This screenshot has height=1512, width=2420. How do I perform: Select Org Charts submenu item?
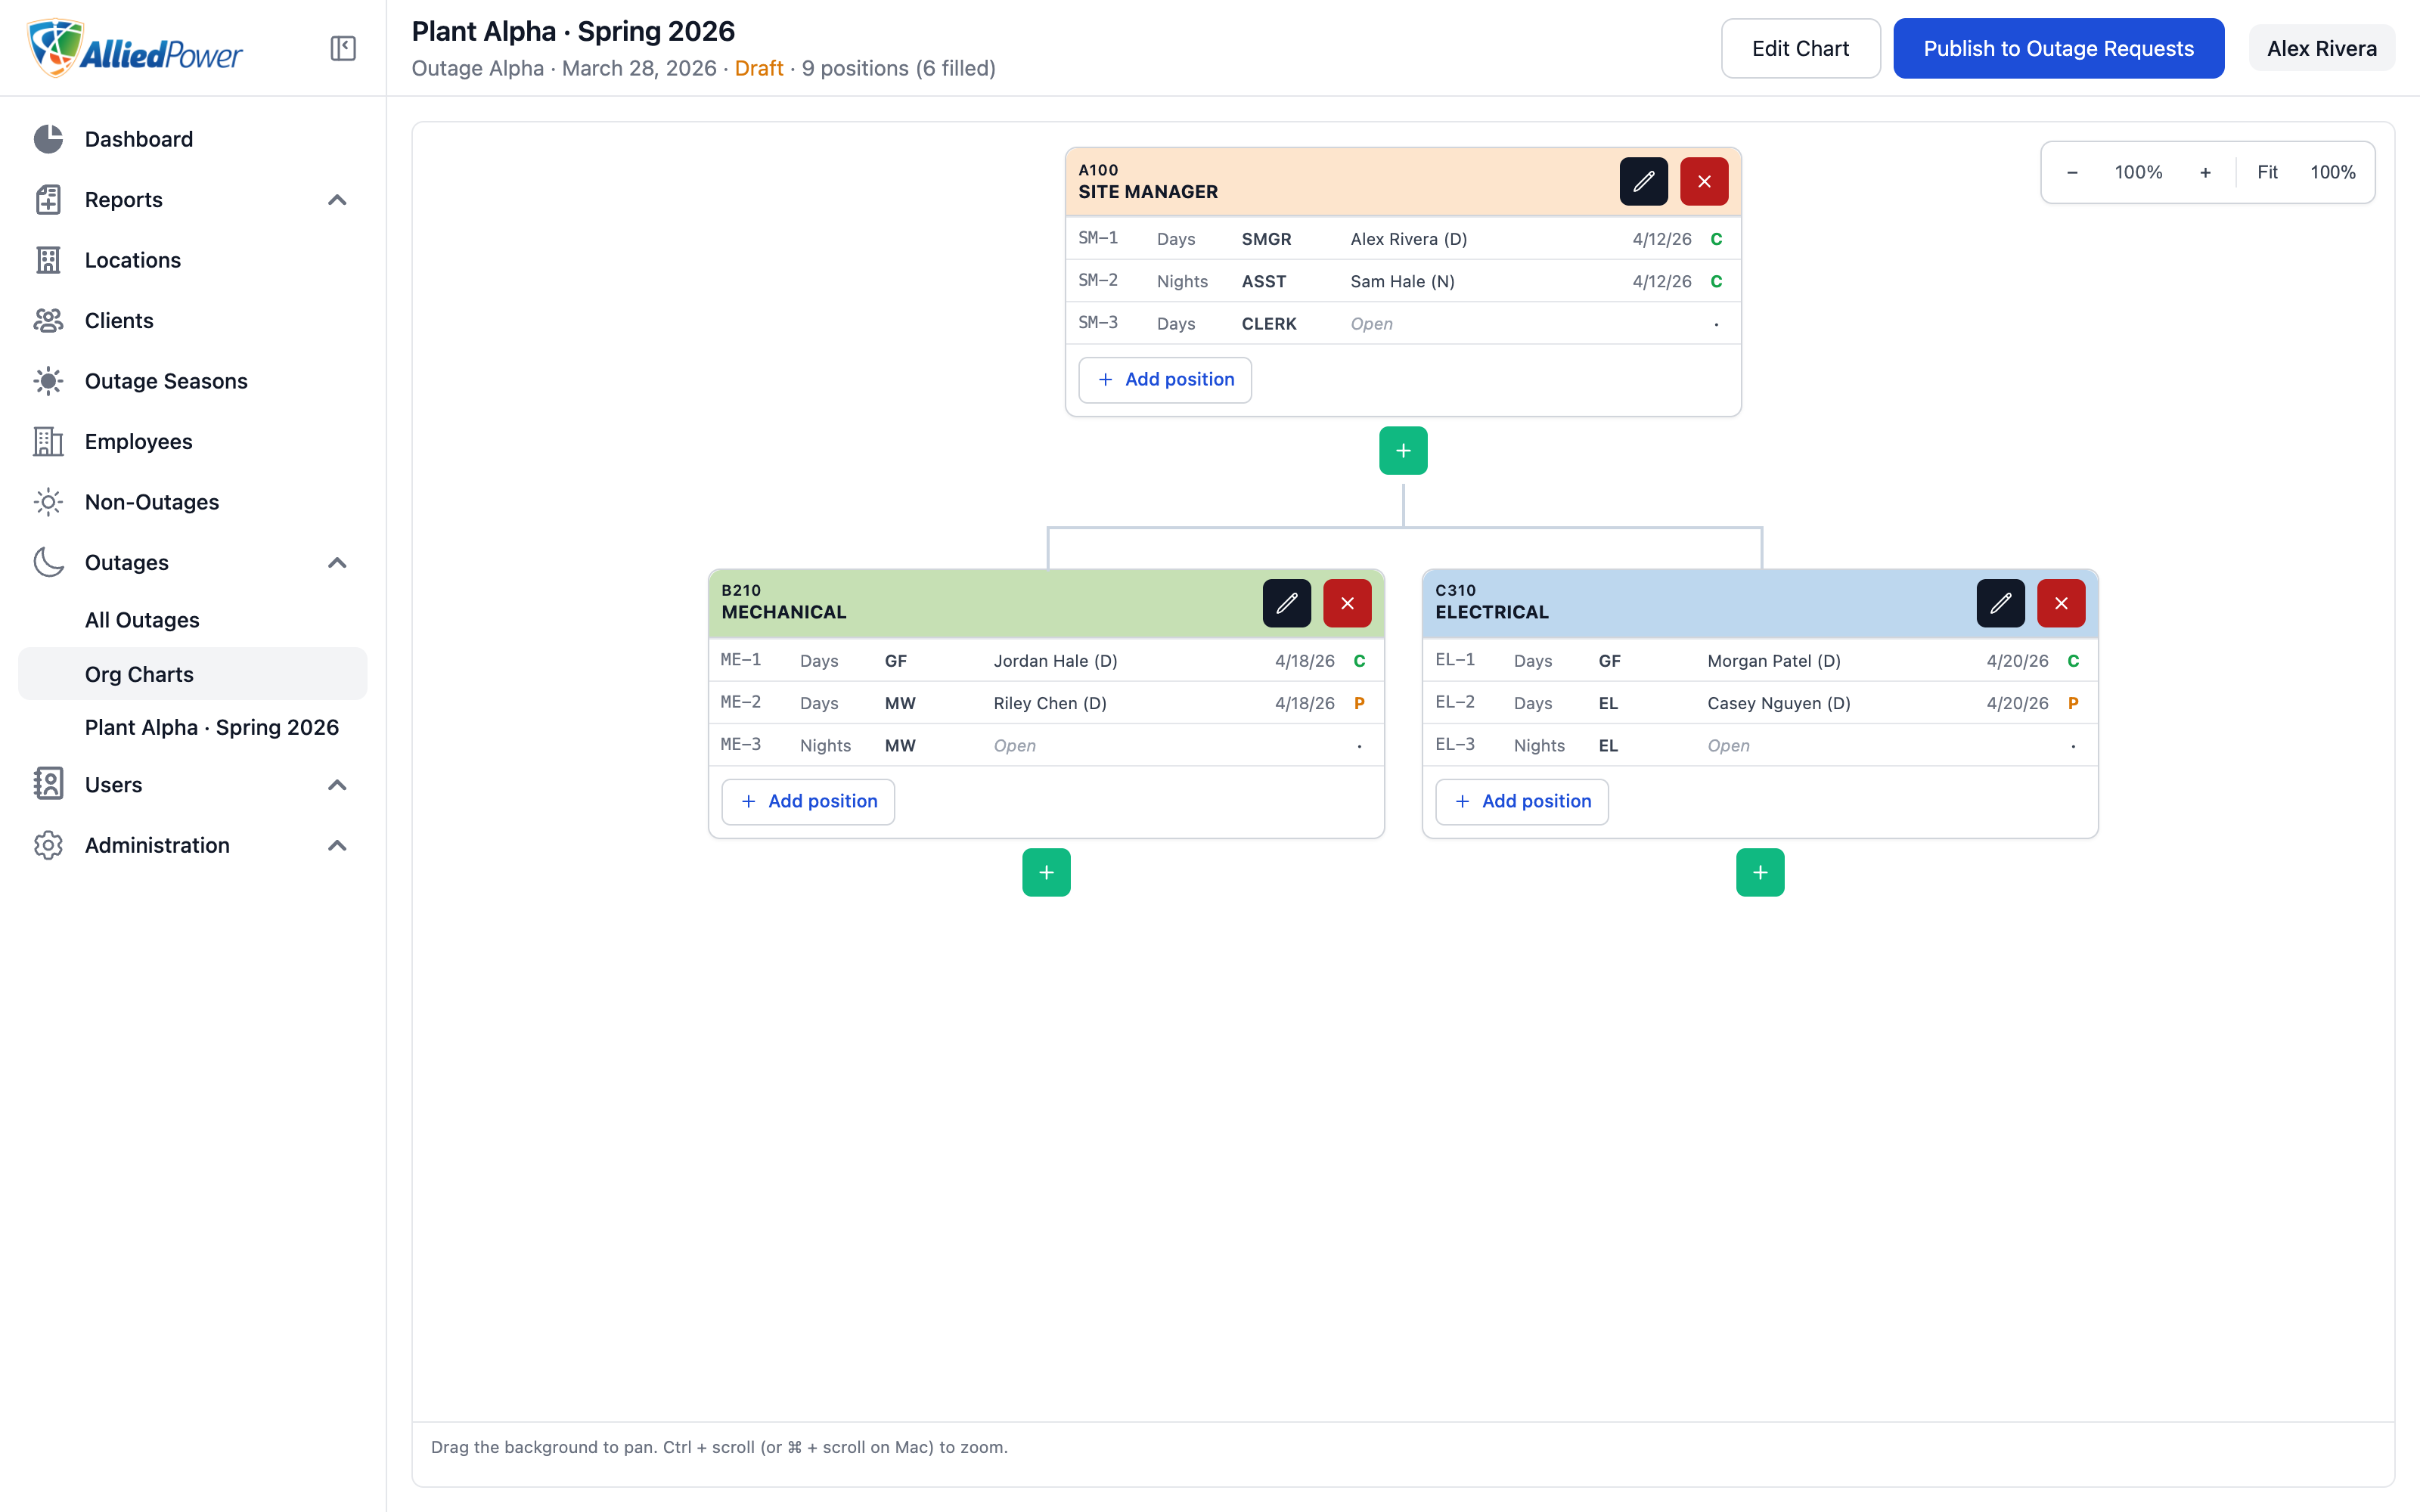coord(193,674)
